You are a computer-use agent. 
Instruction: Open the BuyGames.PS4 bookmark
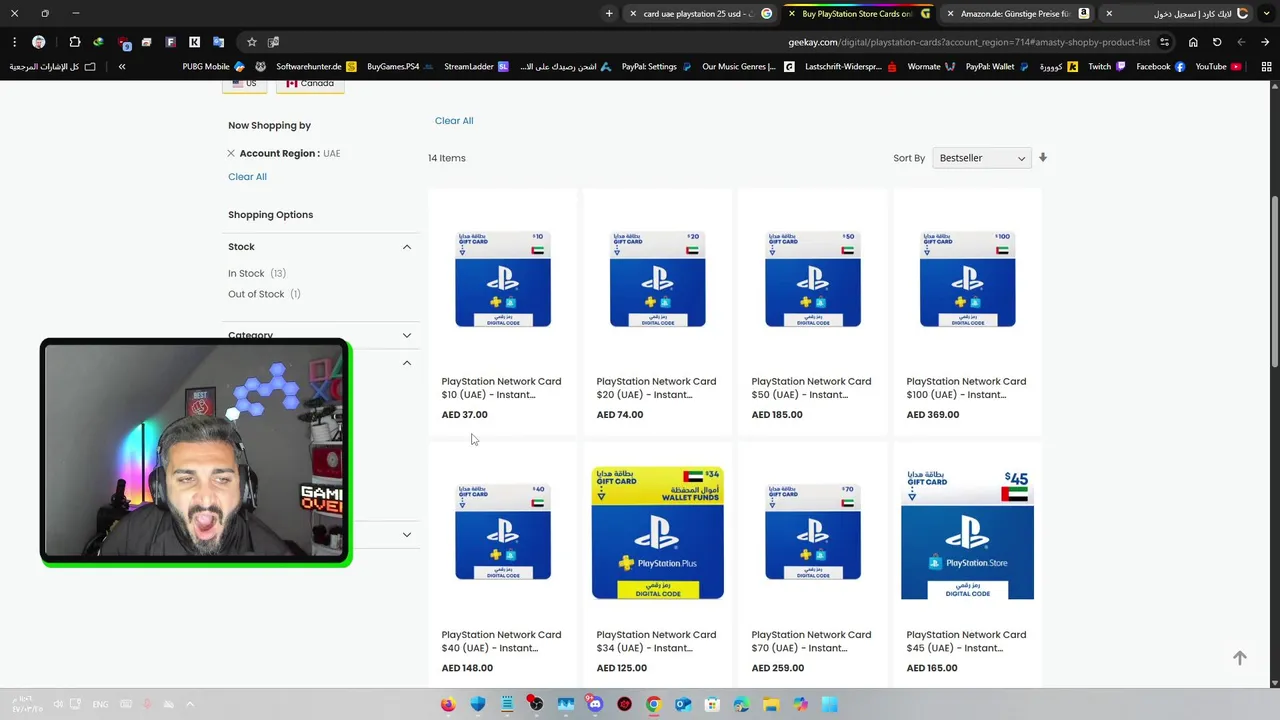click(x=400, y=67)
